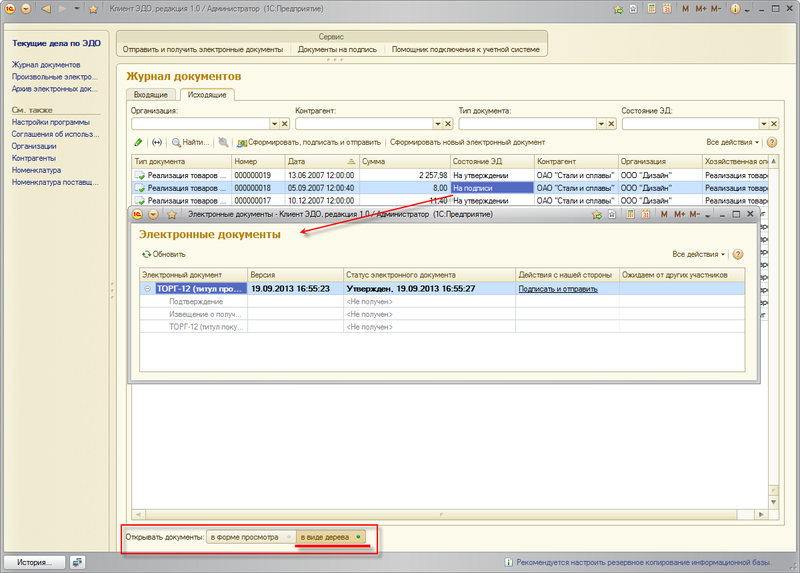Click the windows list icon beside История
This screenshot has height=573, width=800.
[x=78, y=562]
